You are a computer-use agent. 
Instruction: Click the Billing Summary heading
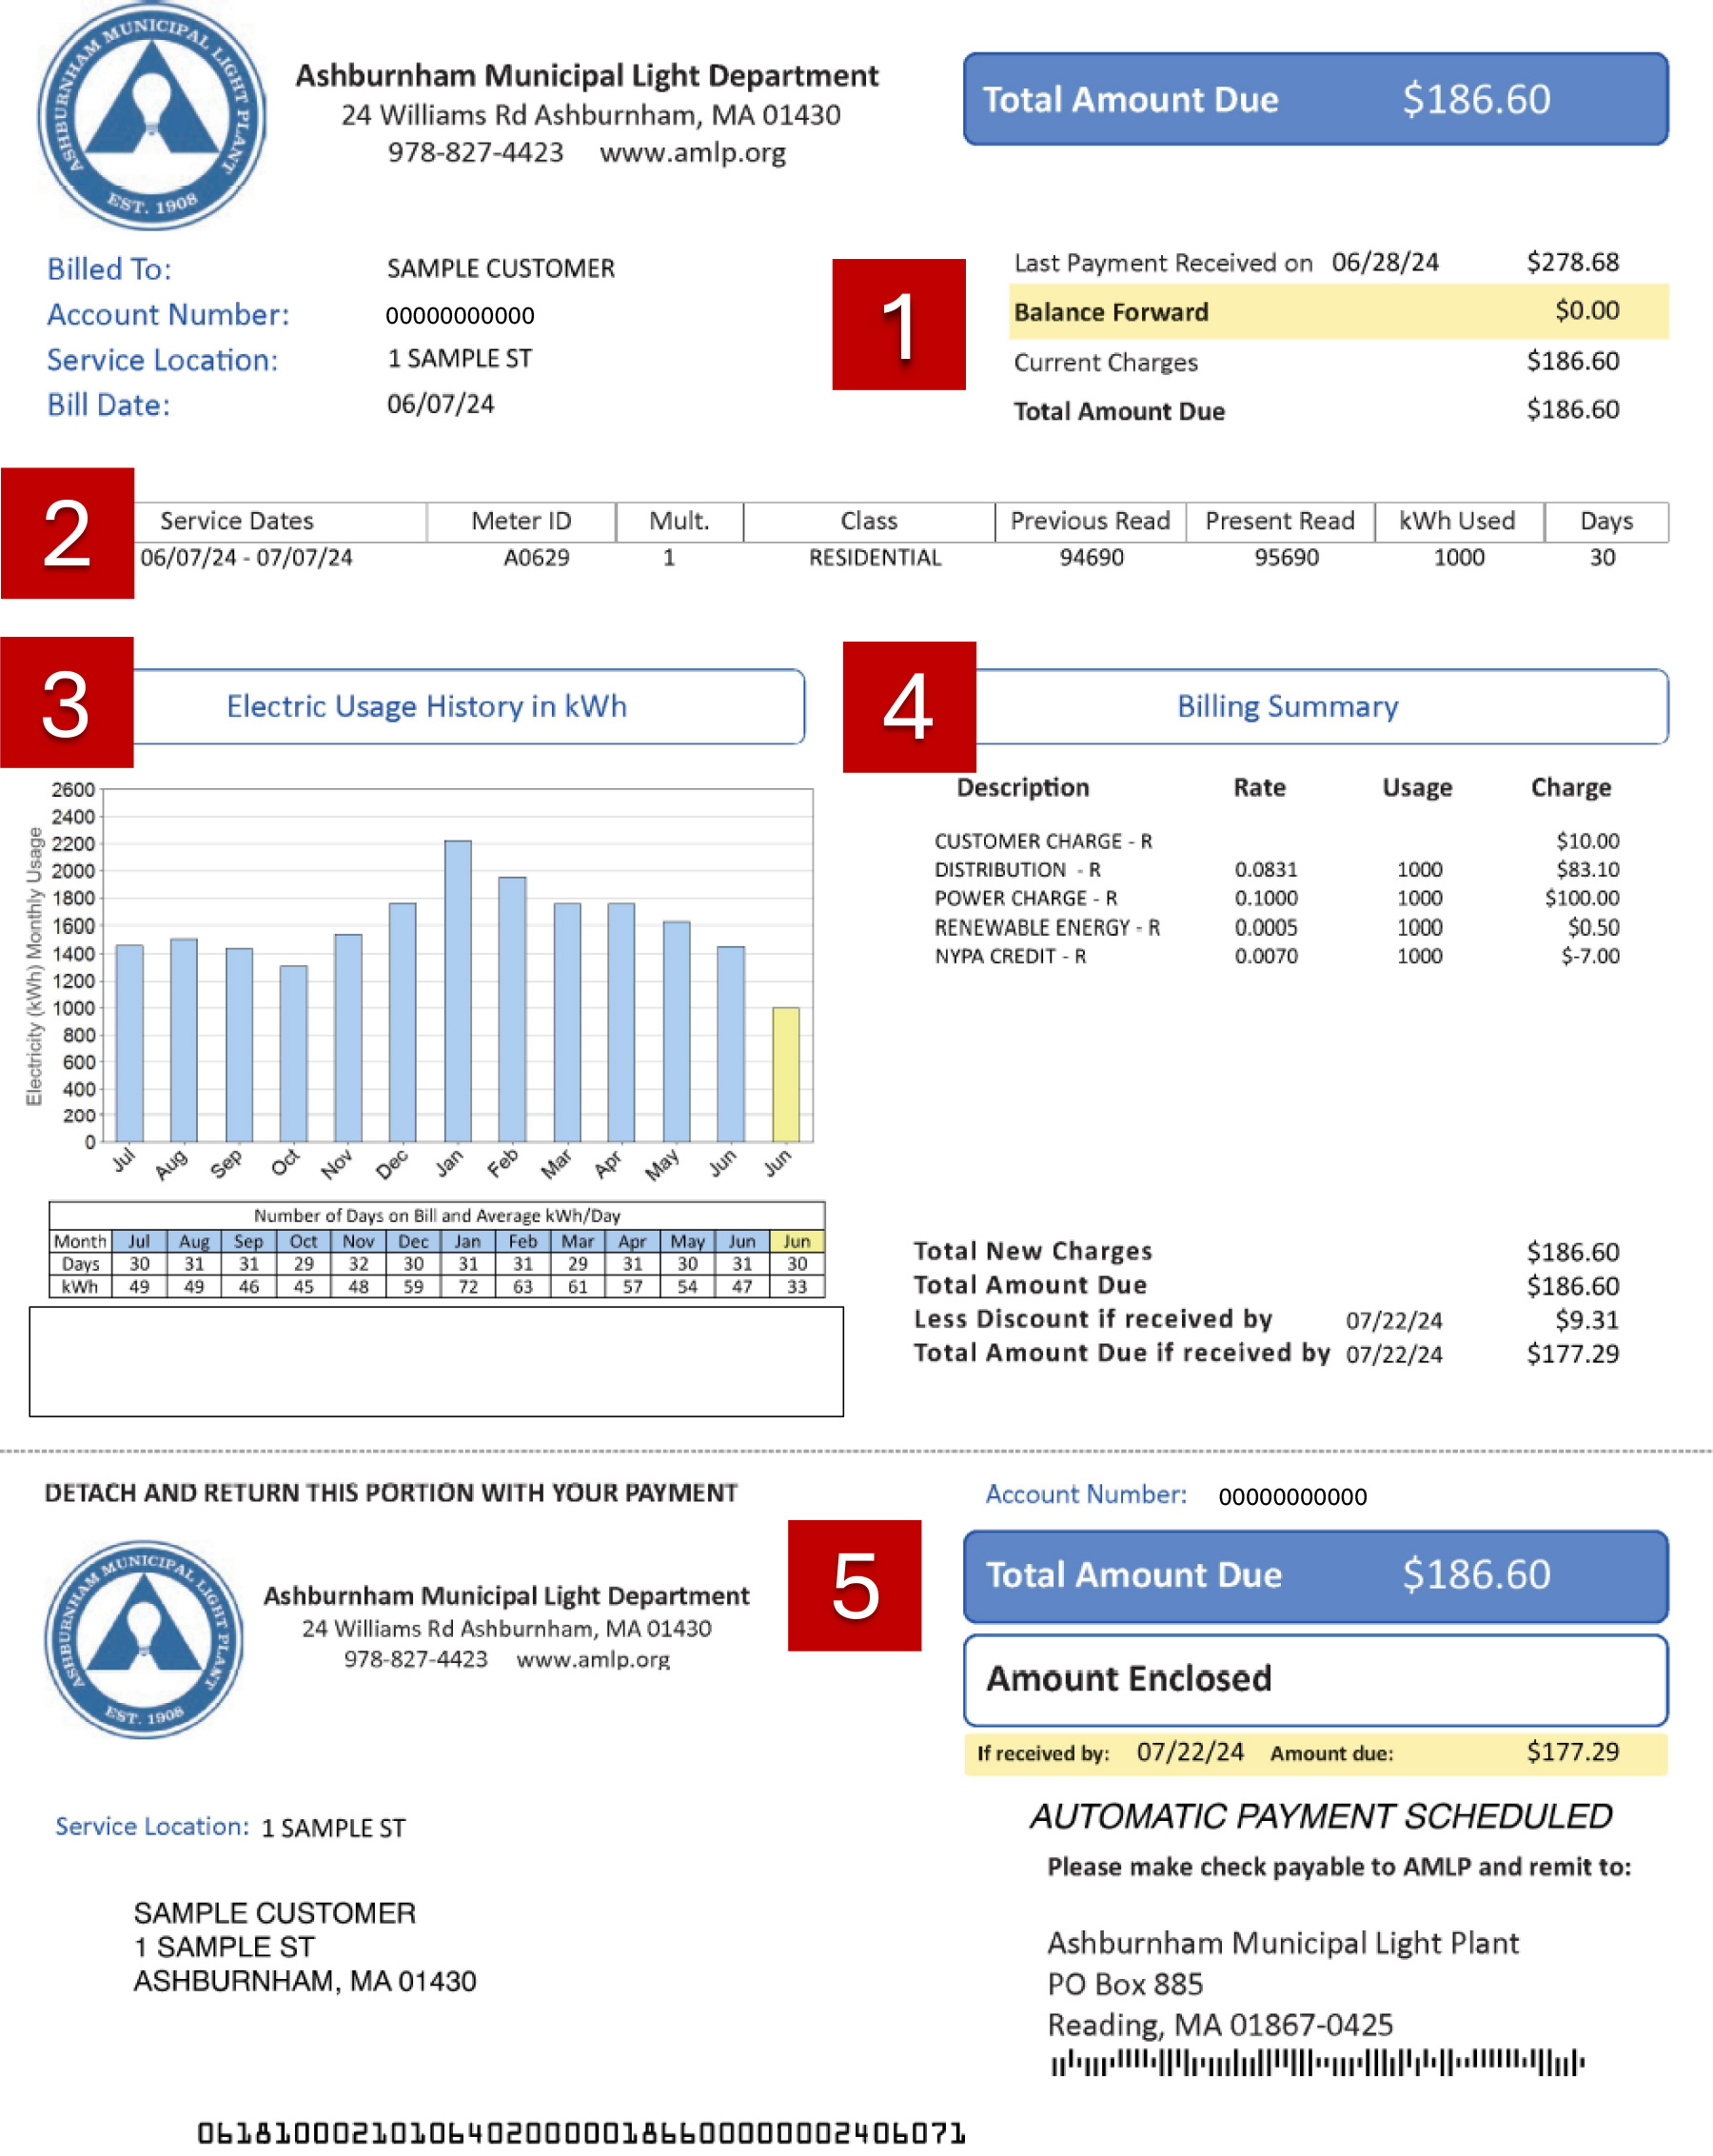[1287, 706]
